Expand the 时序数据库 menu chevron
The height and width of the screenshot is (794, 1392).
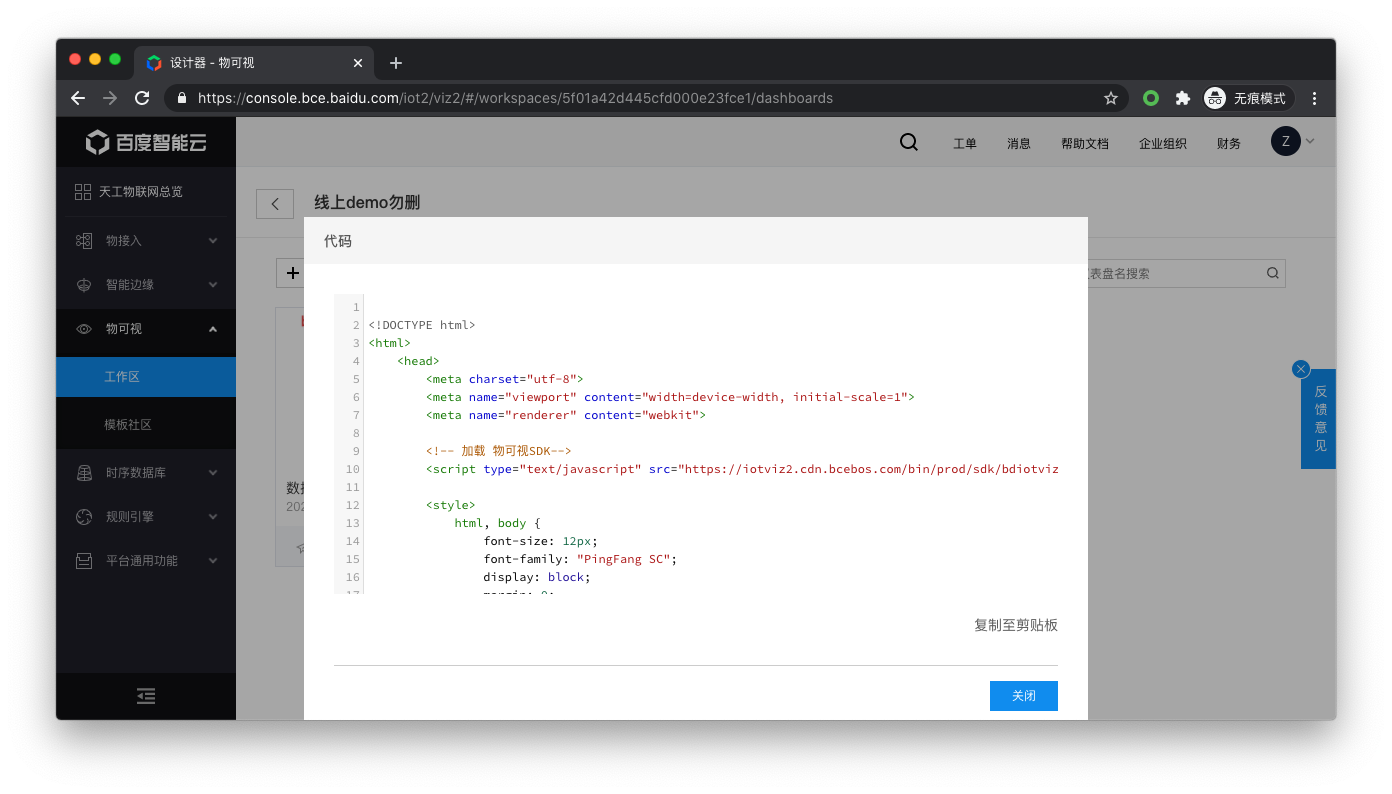coord(213,473)
